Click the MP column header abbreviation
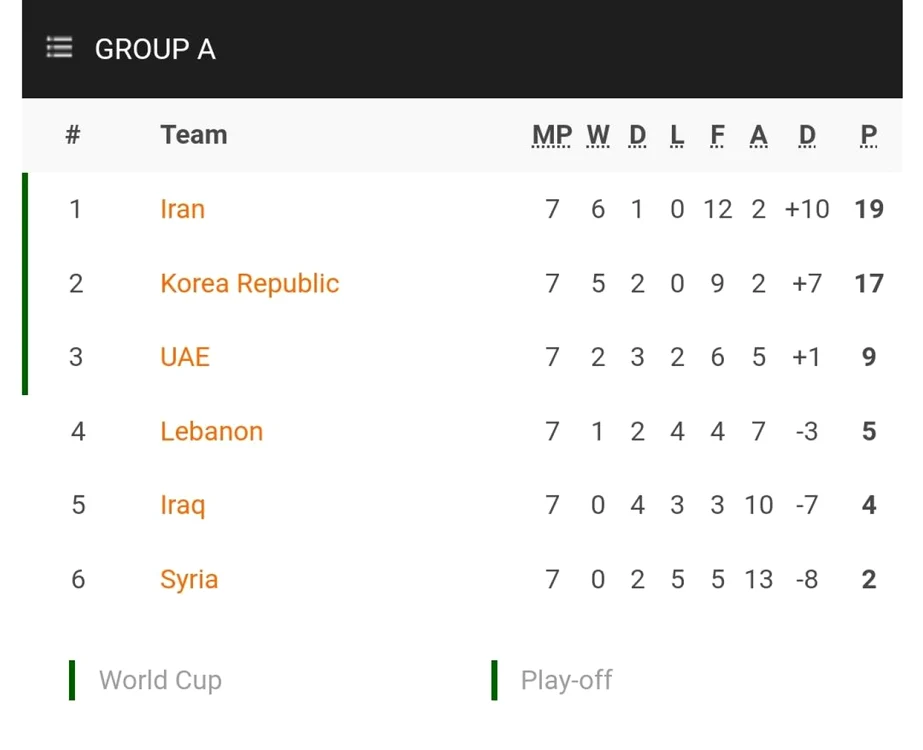923x750 pixels. [x=552, y=135]
